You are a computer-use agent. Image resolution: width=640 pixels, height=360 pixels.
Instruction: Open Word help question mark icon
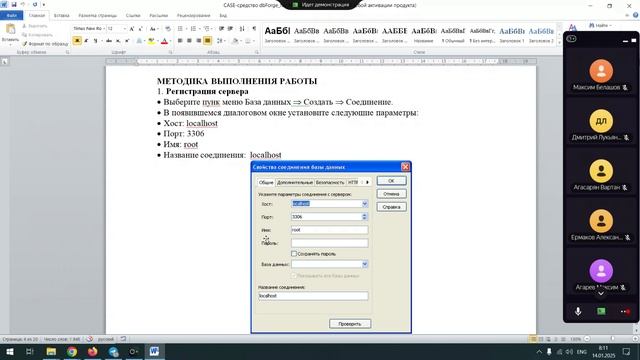(x=636, y=15)
